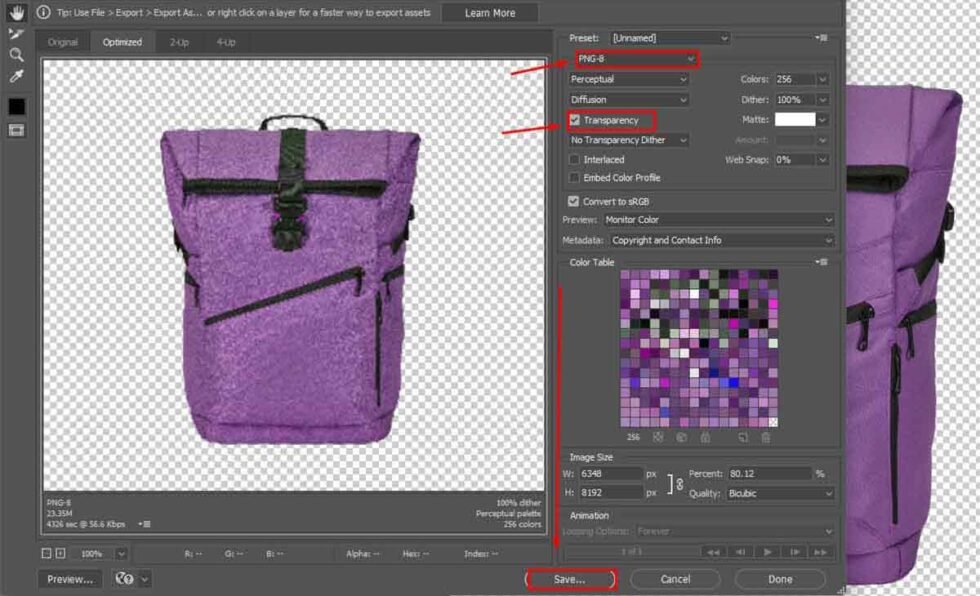Image resolution: width=980 pixels, height=596 pixels.
Task: Open the zoom level 100% dropdown
Action: [121, 554]
